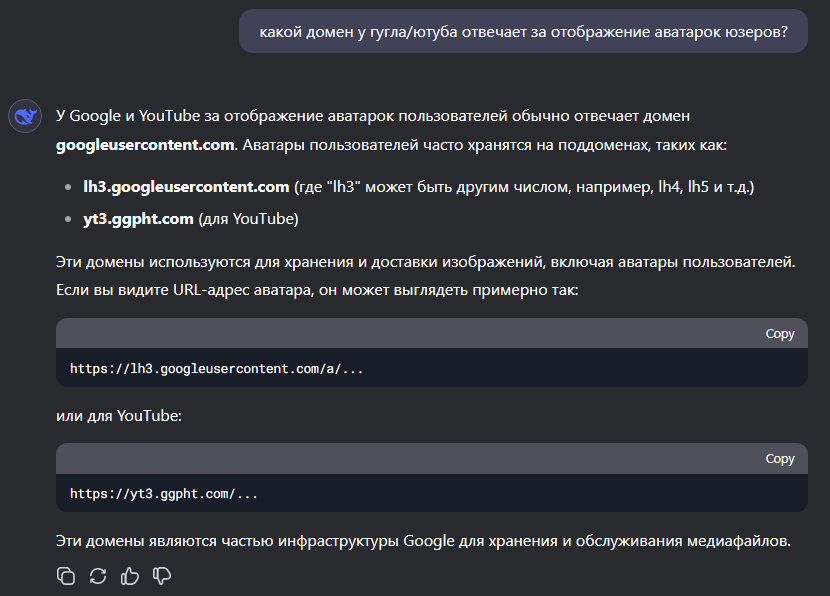Like the response with thumbs up

click(x=130, y=575)
